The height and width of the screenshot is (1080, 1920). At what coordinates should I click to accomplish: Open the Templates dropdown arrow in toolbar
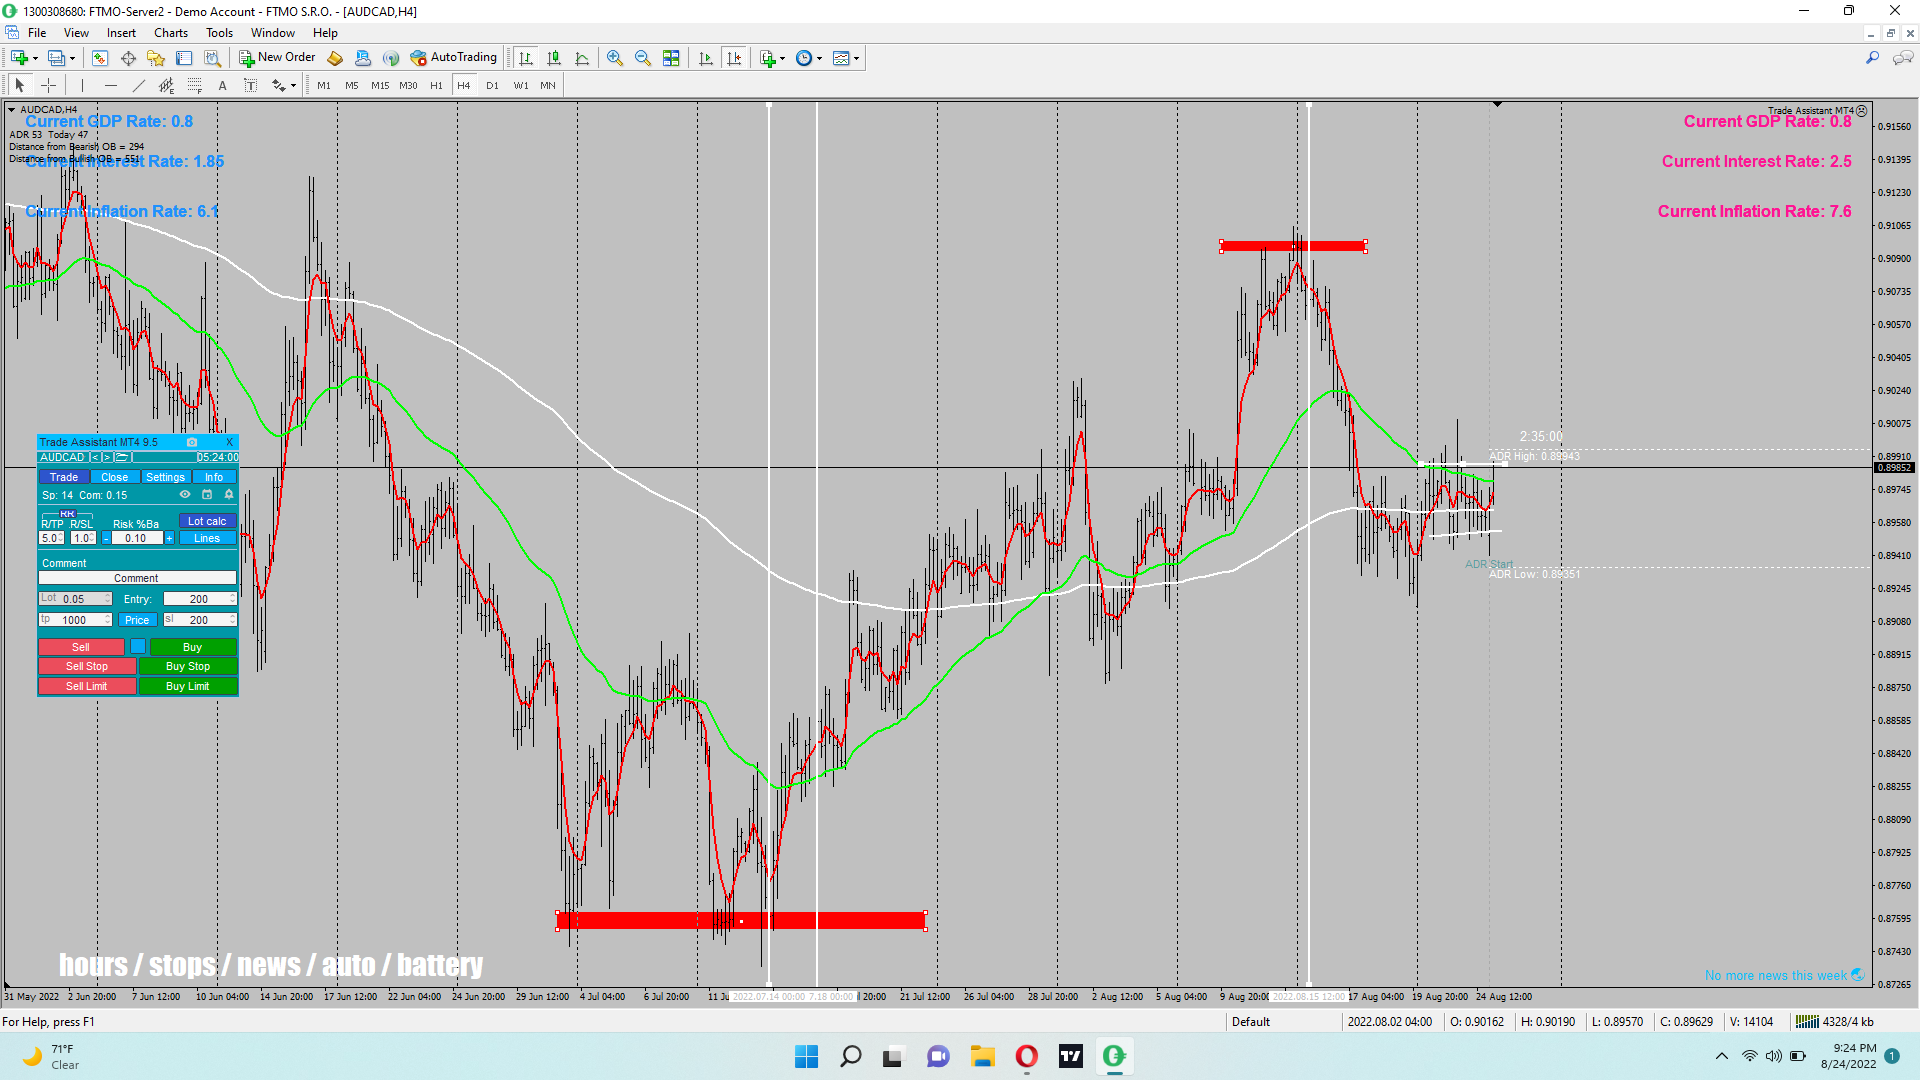click(857, 58)
